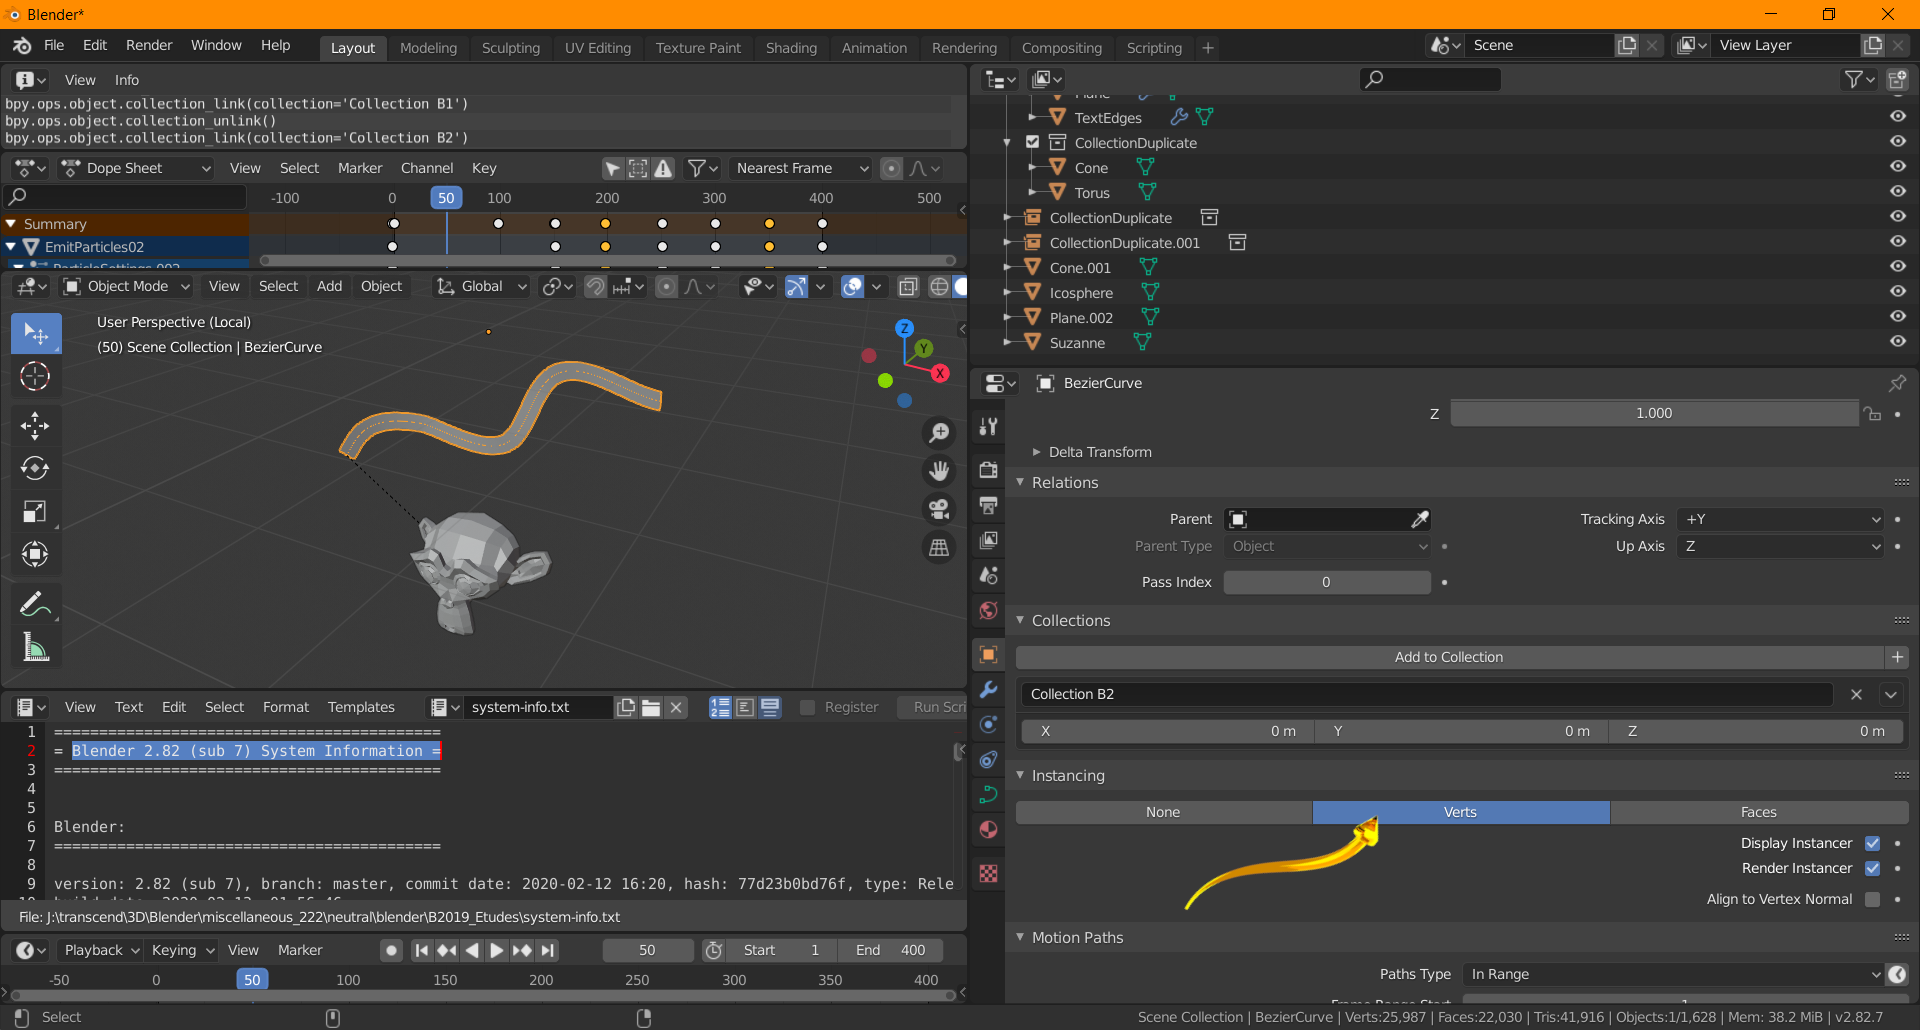Open the Global transform orientation dropdown
Viewport: 1920px width, 1030px height.
pyautogui.click(x=481, y=286)
